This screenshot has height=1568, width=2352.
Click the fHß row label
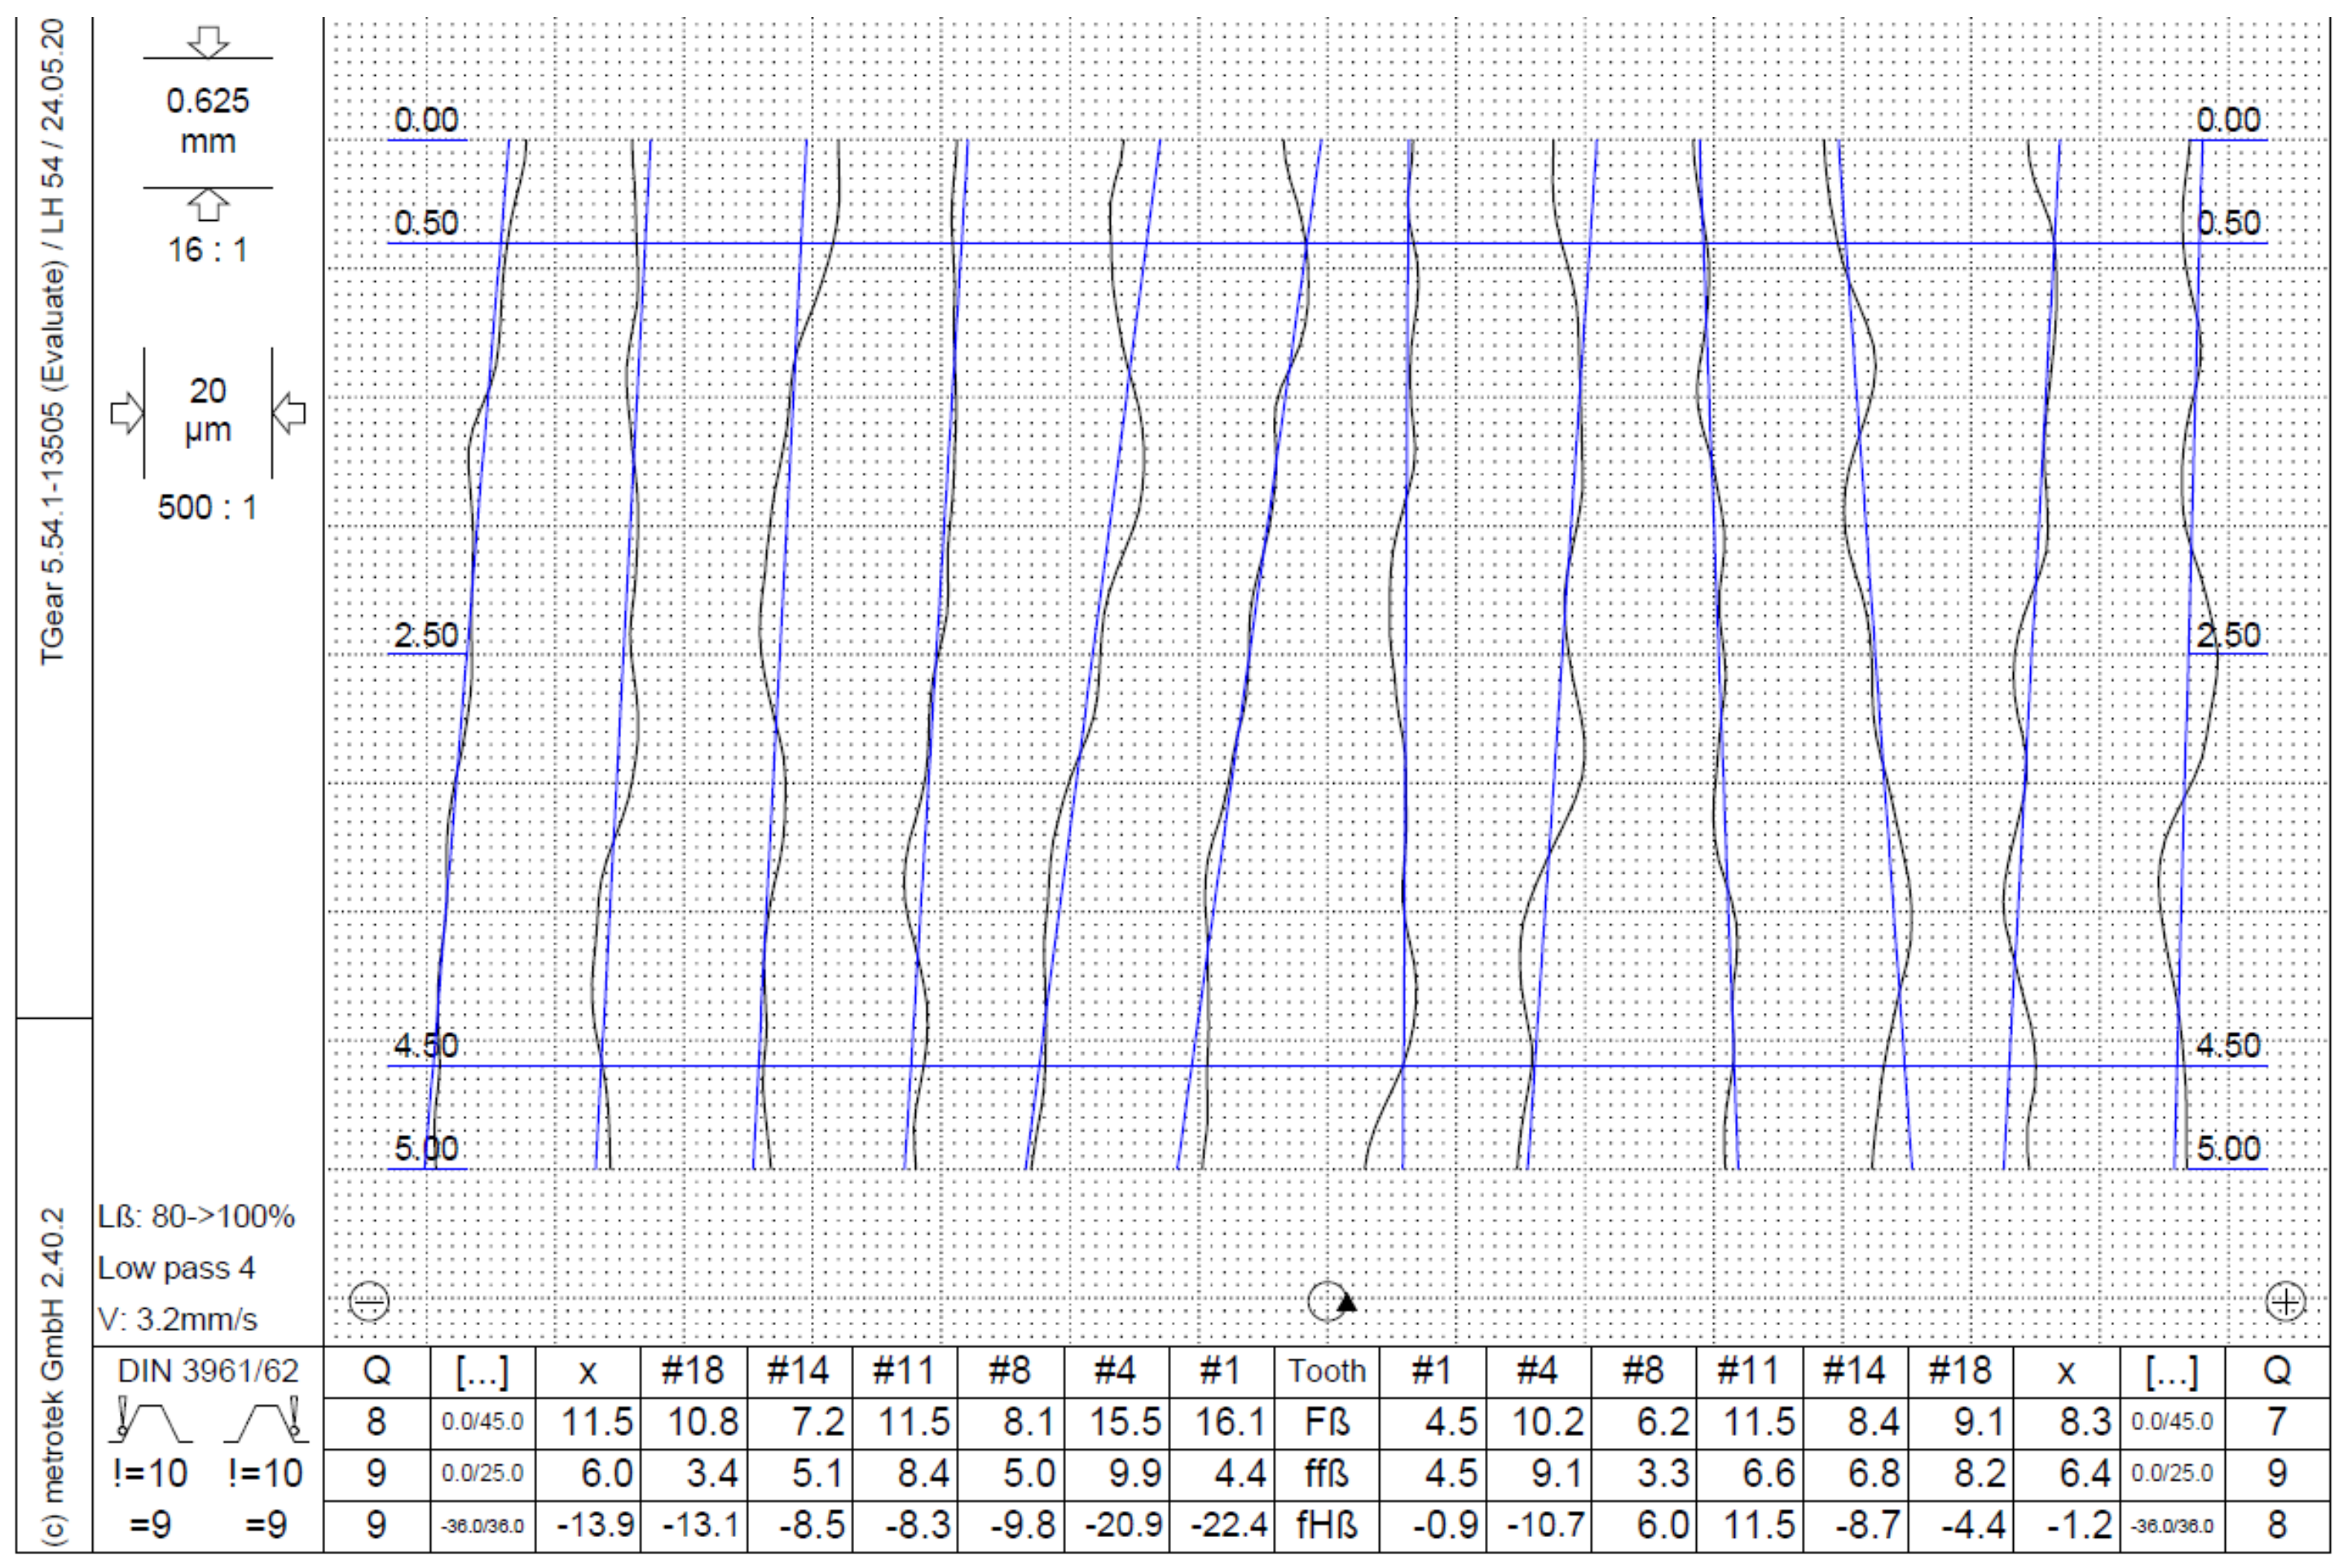[x=1327, y=1525]
